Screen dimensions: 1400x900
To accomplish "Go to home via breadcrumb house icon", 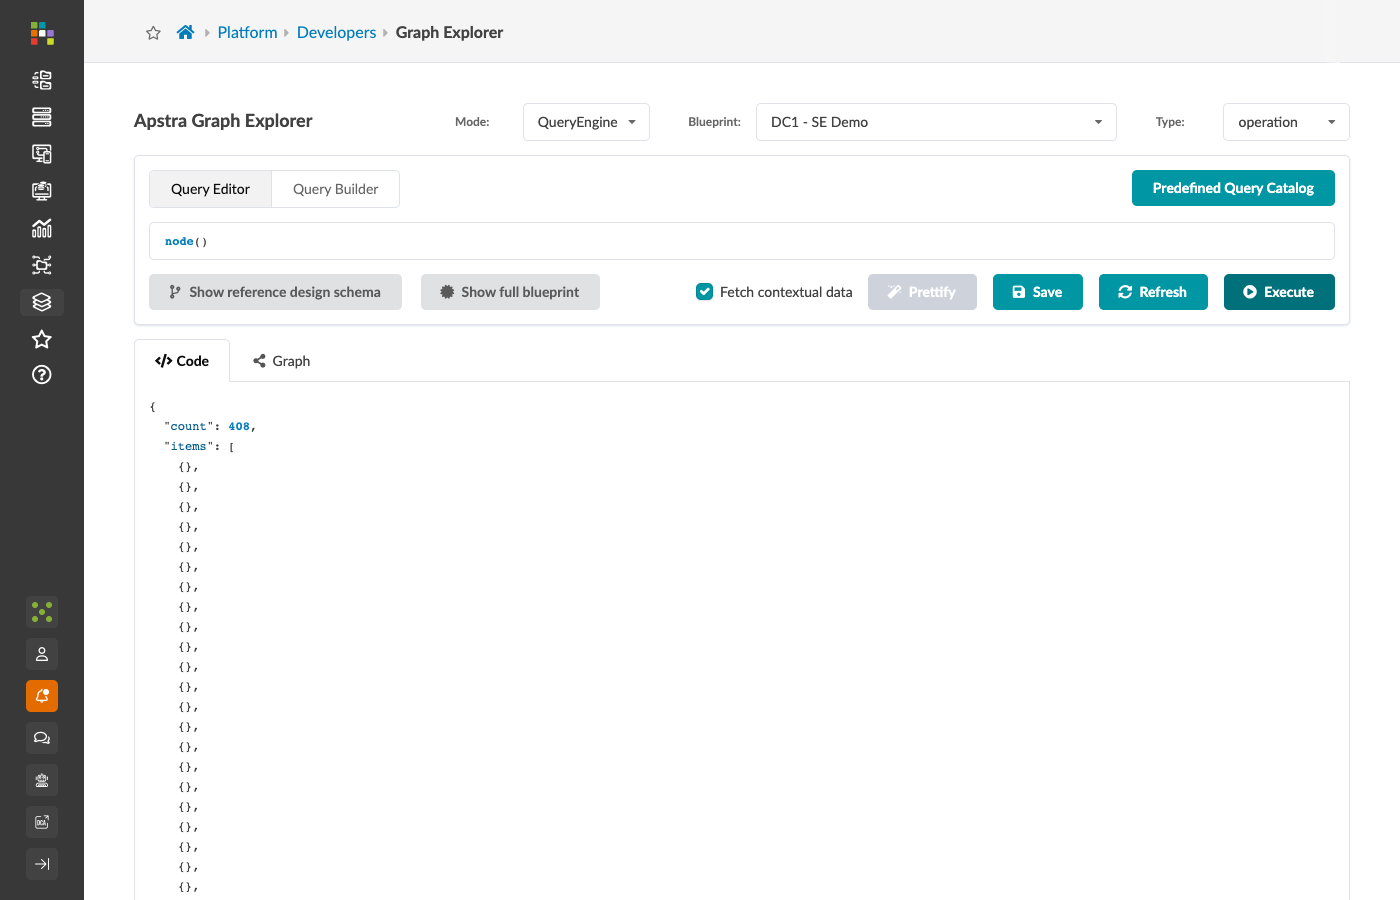I will point(185,32).
